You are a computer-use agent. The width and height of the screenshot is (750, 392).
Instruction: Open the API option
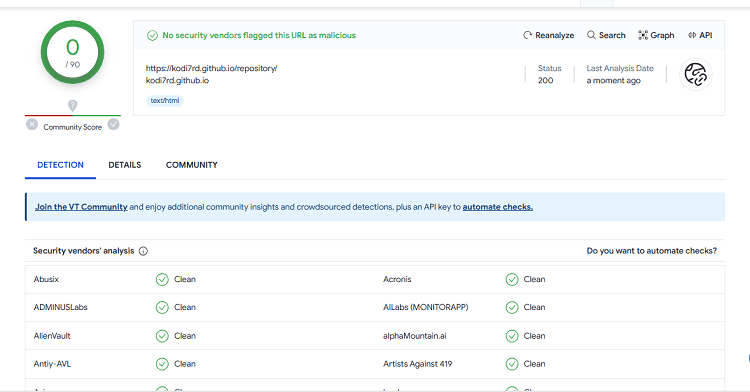(700, 35)
